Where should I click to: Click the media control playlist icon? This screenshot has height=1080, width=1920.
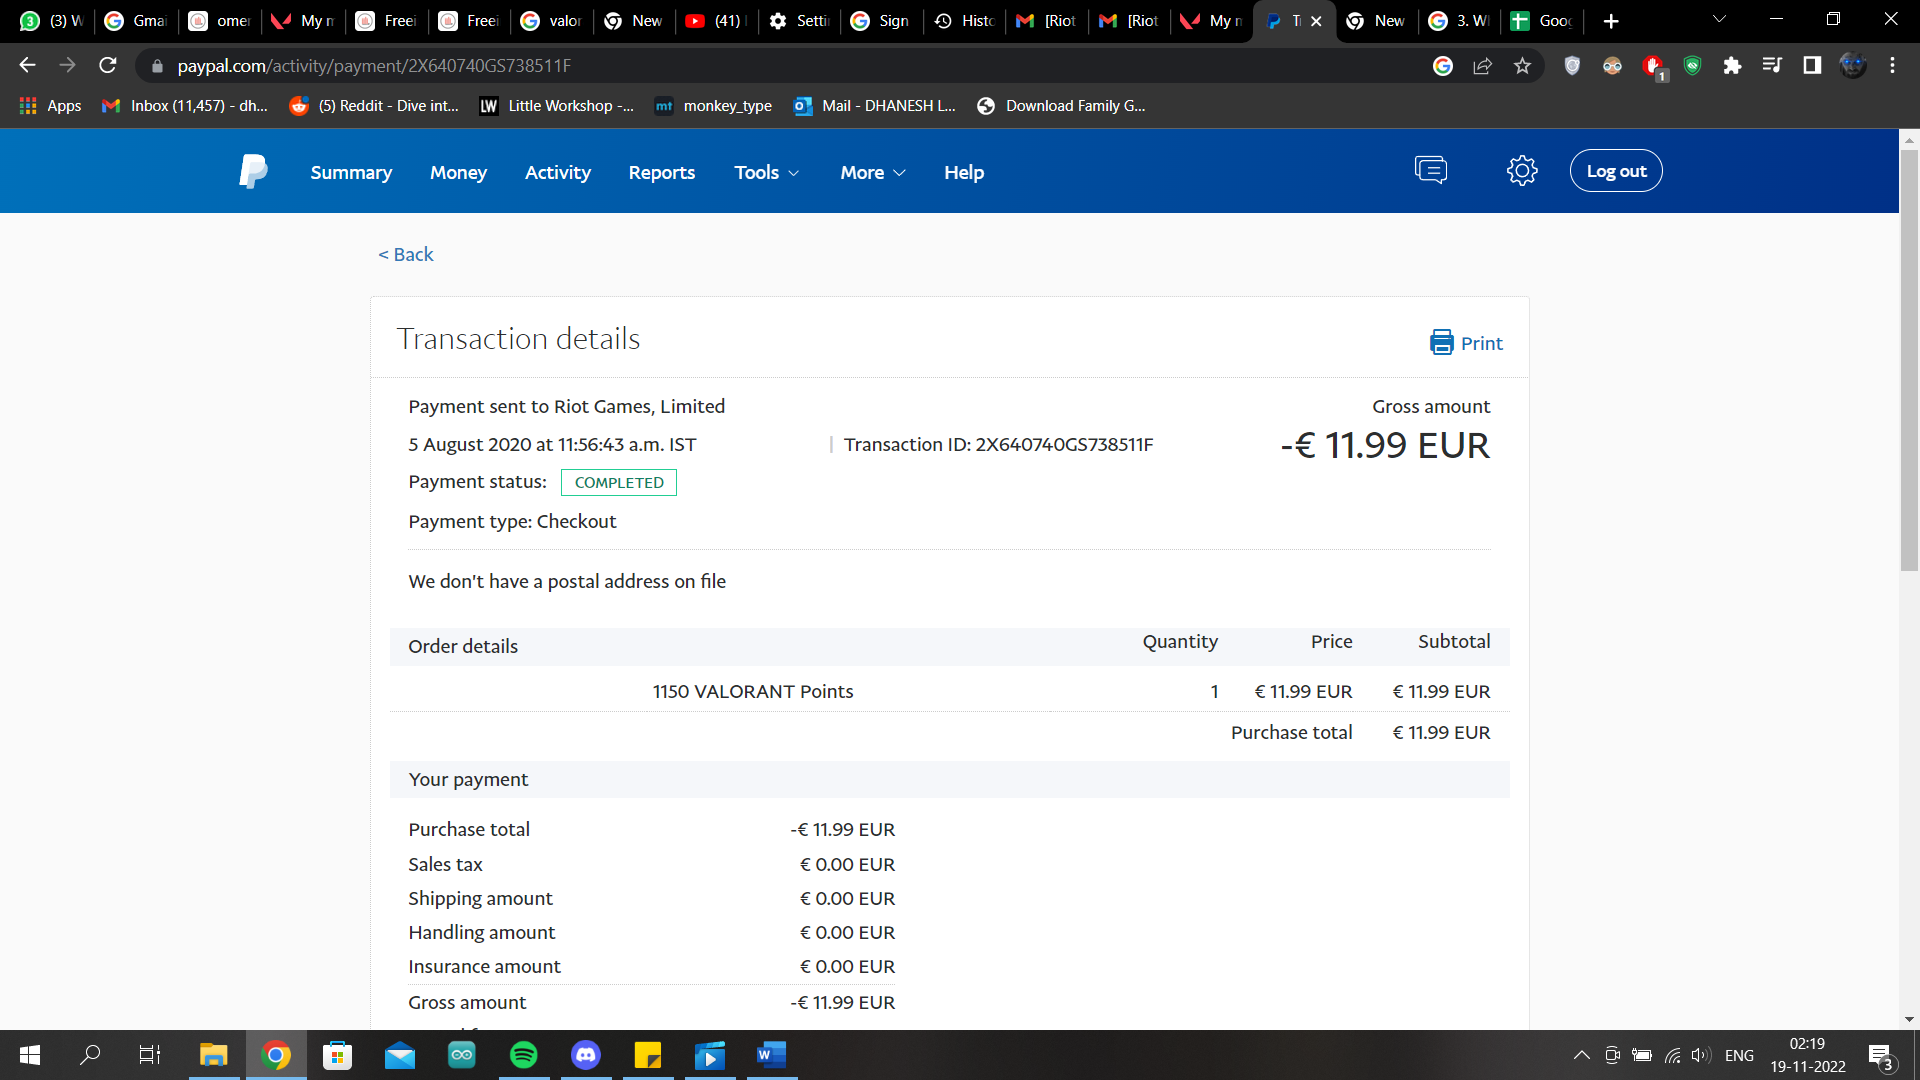click(x=1772, y=66)
